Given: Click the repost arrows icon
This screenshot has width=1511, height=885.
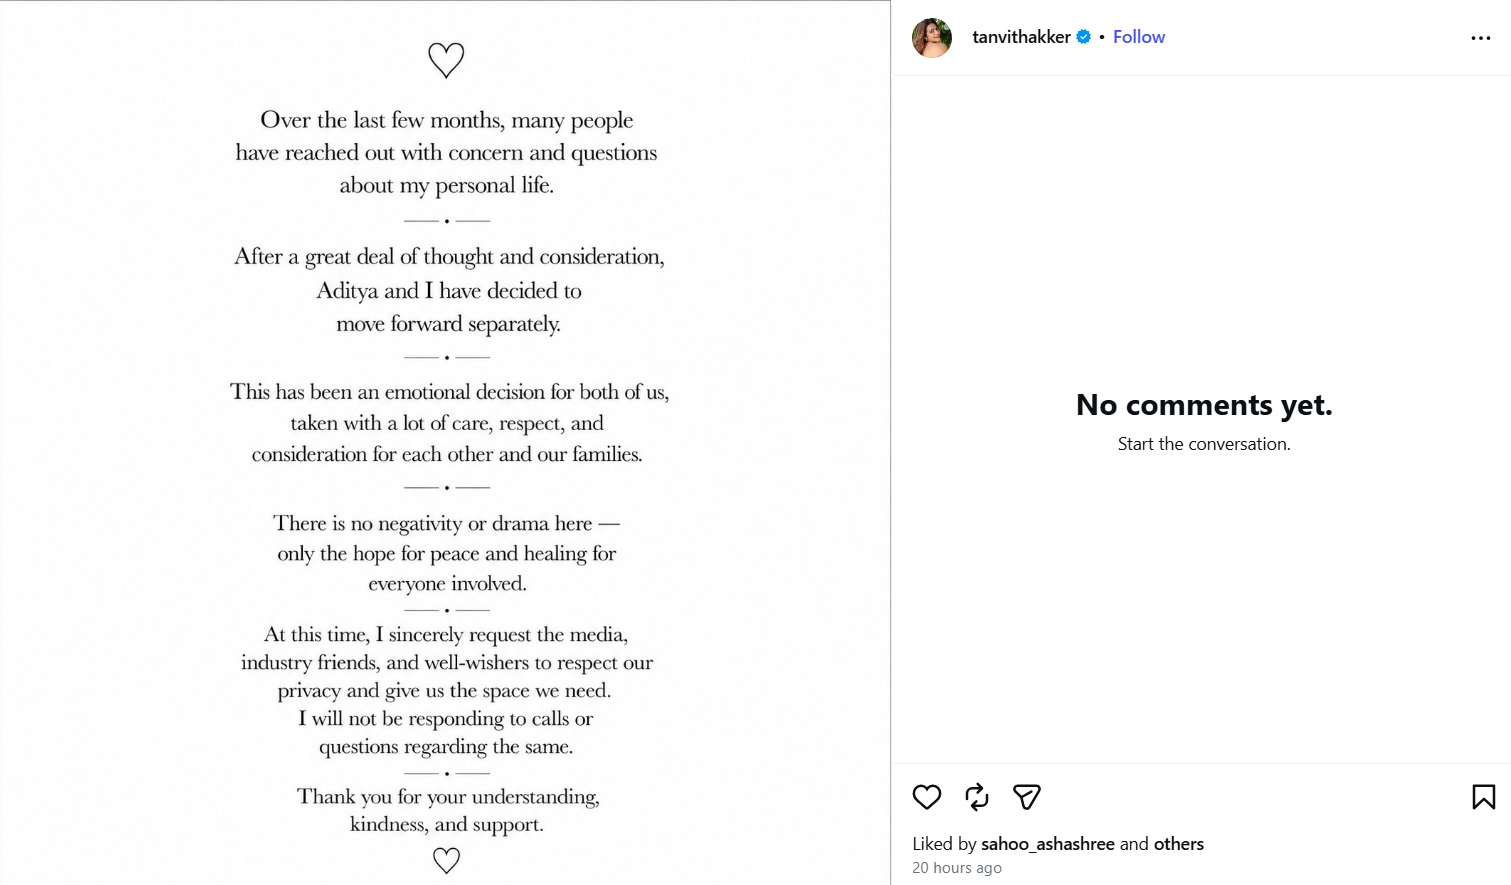Looking at the screenshot, I should tap(977, 797).
